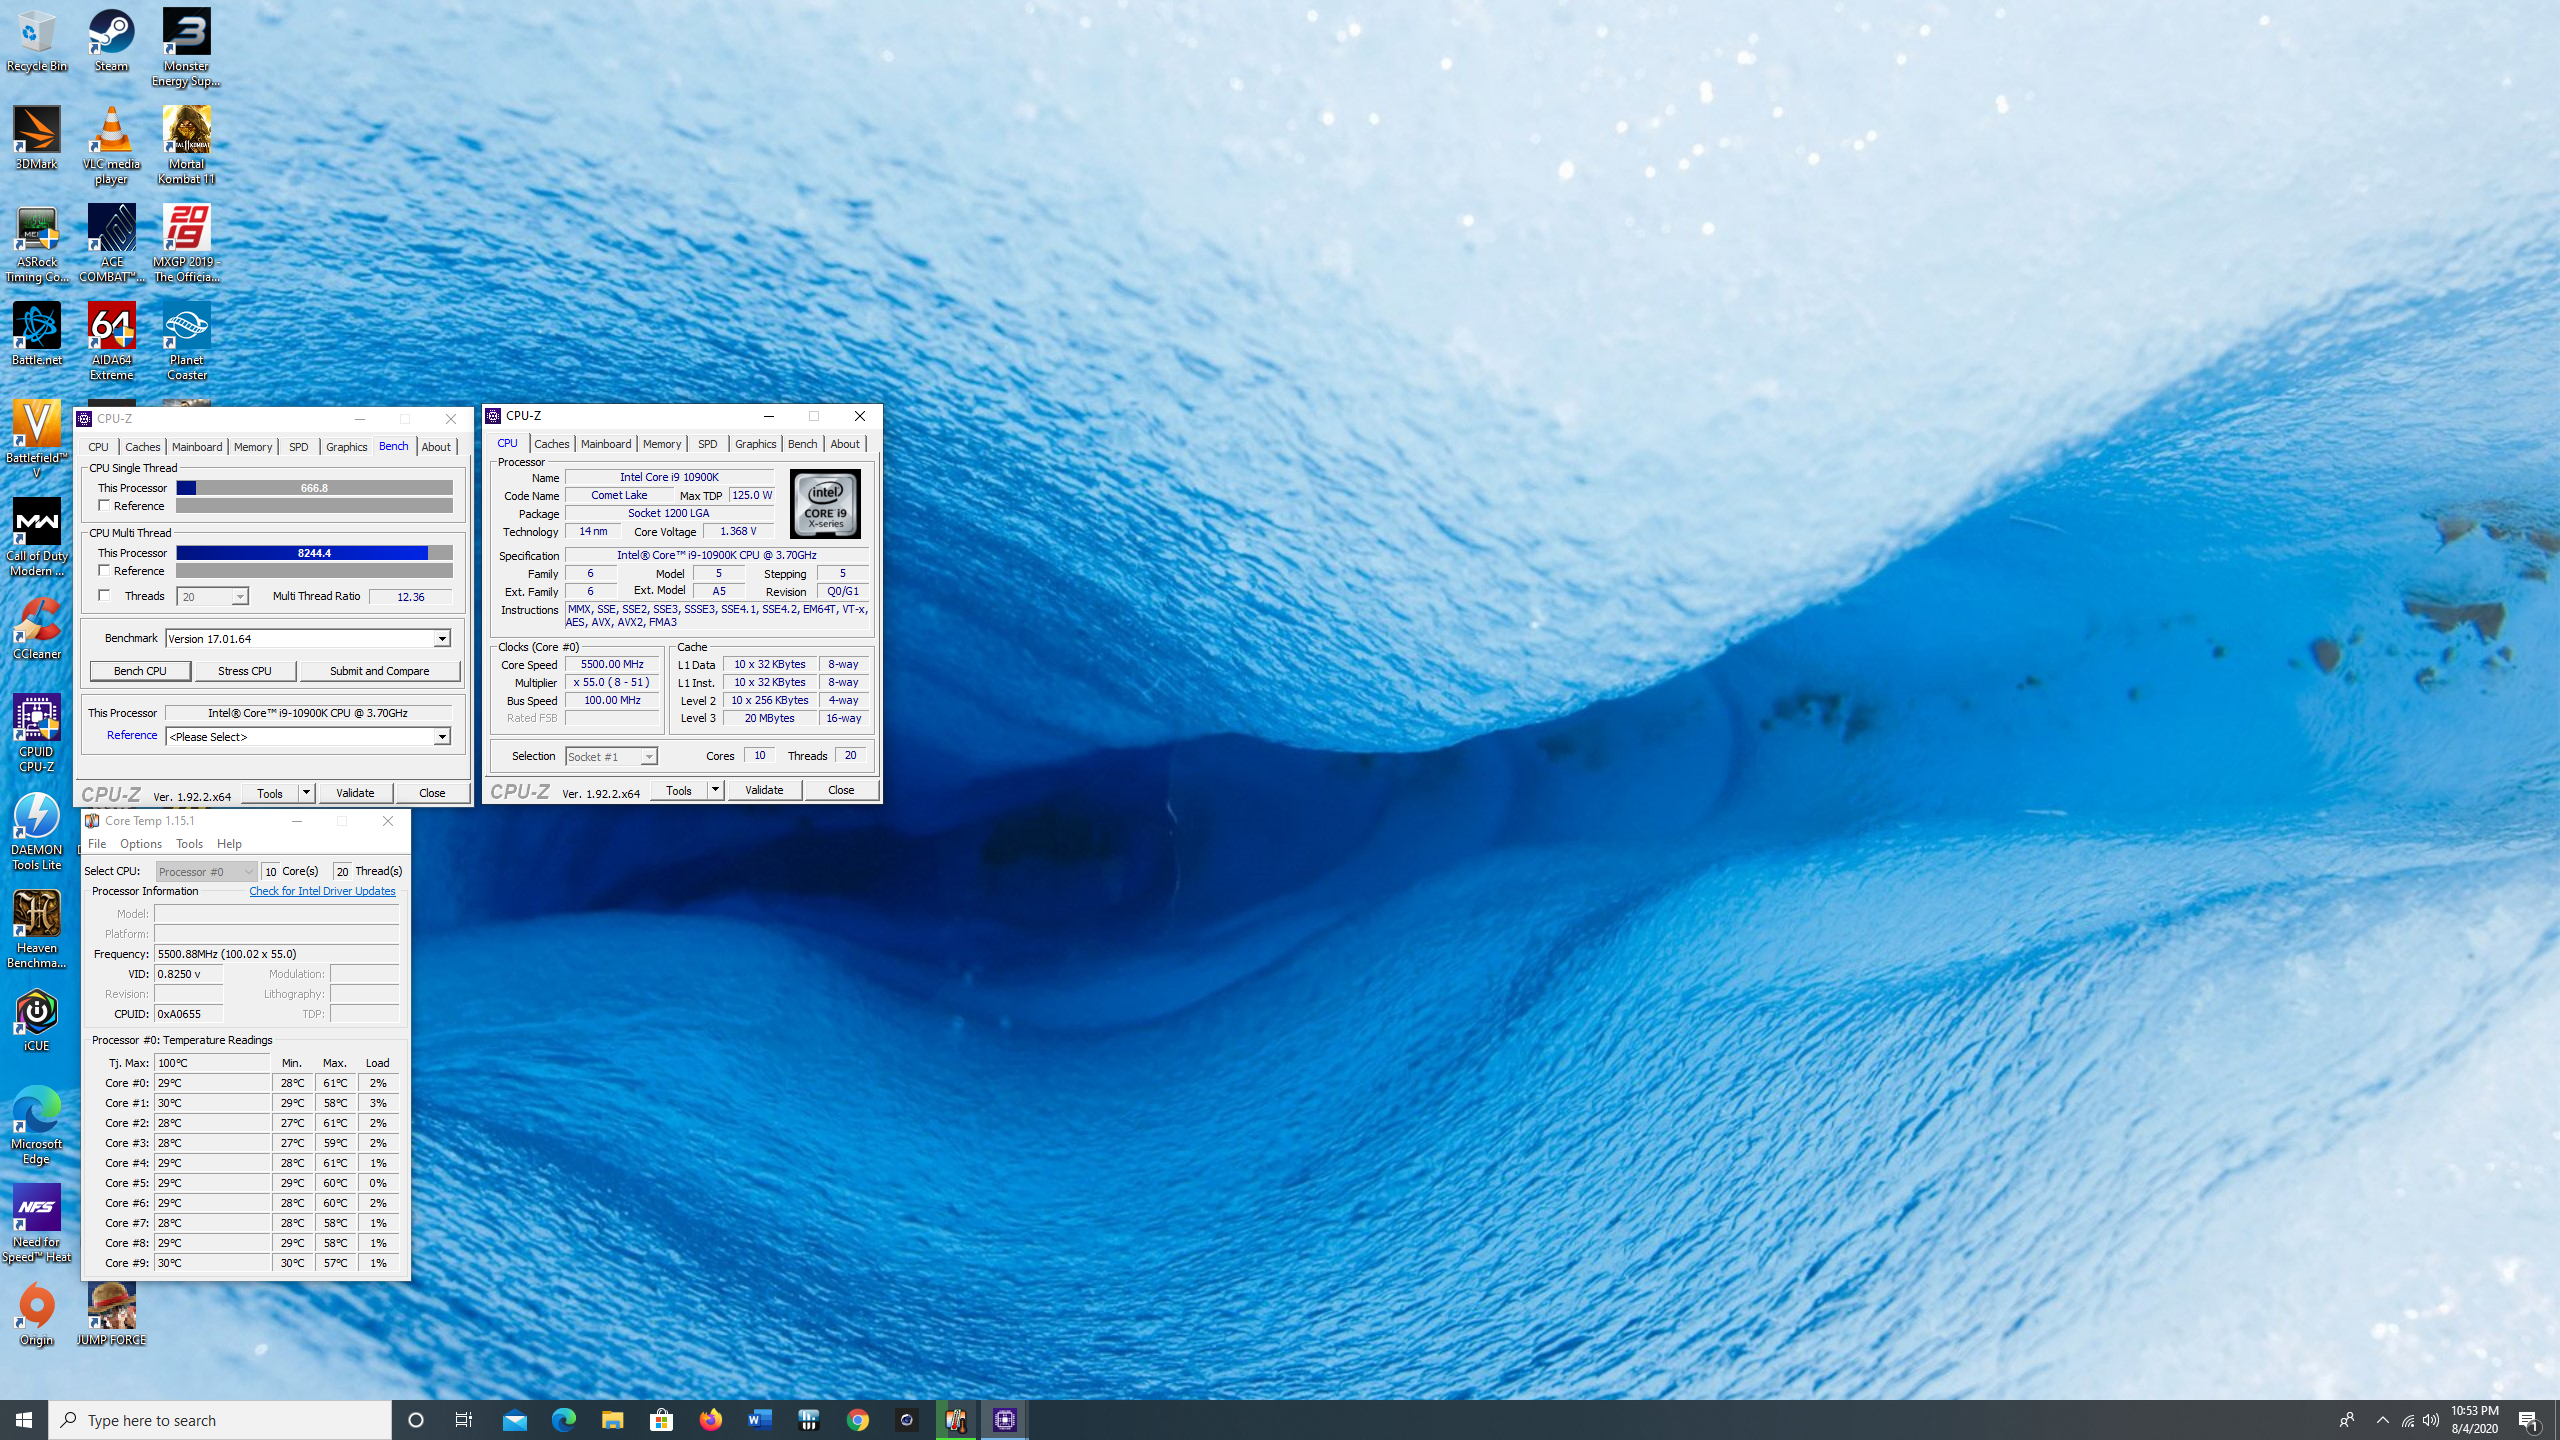Open Memory tab in left CPU-Z window
2560x1440 pixels.
coord(252,447)
